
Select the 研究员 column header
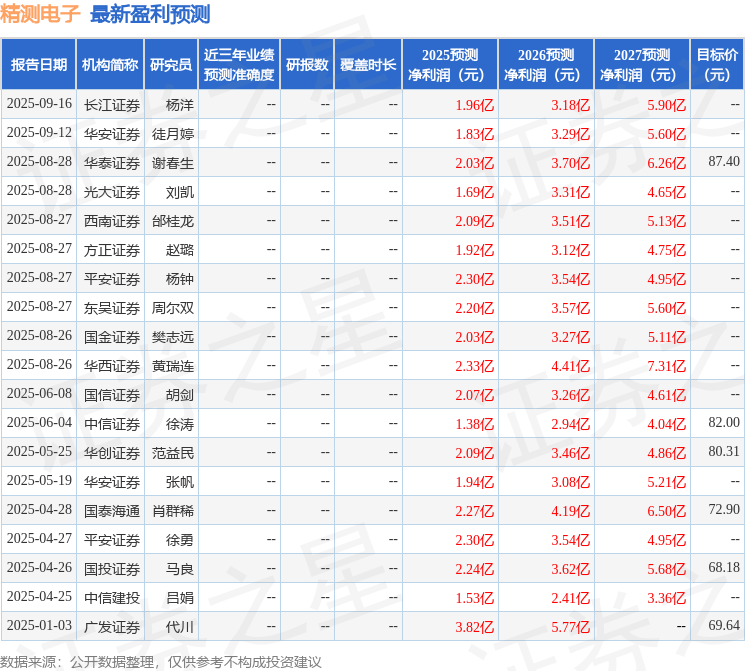point(171,64)
